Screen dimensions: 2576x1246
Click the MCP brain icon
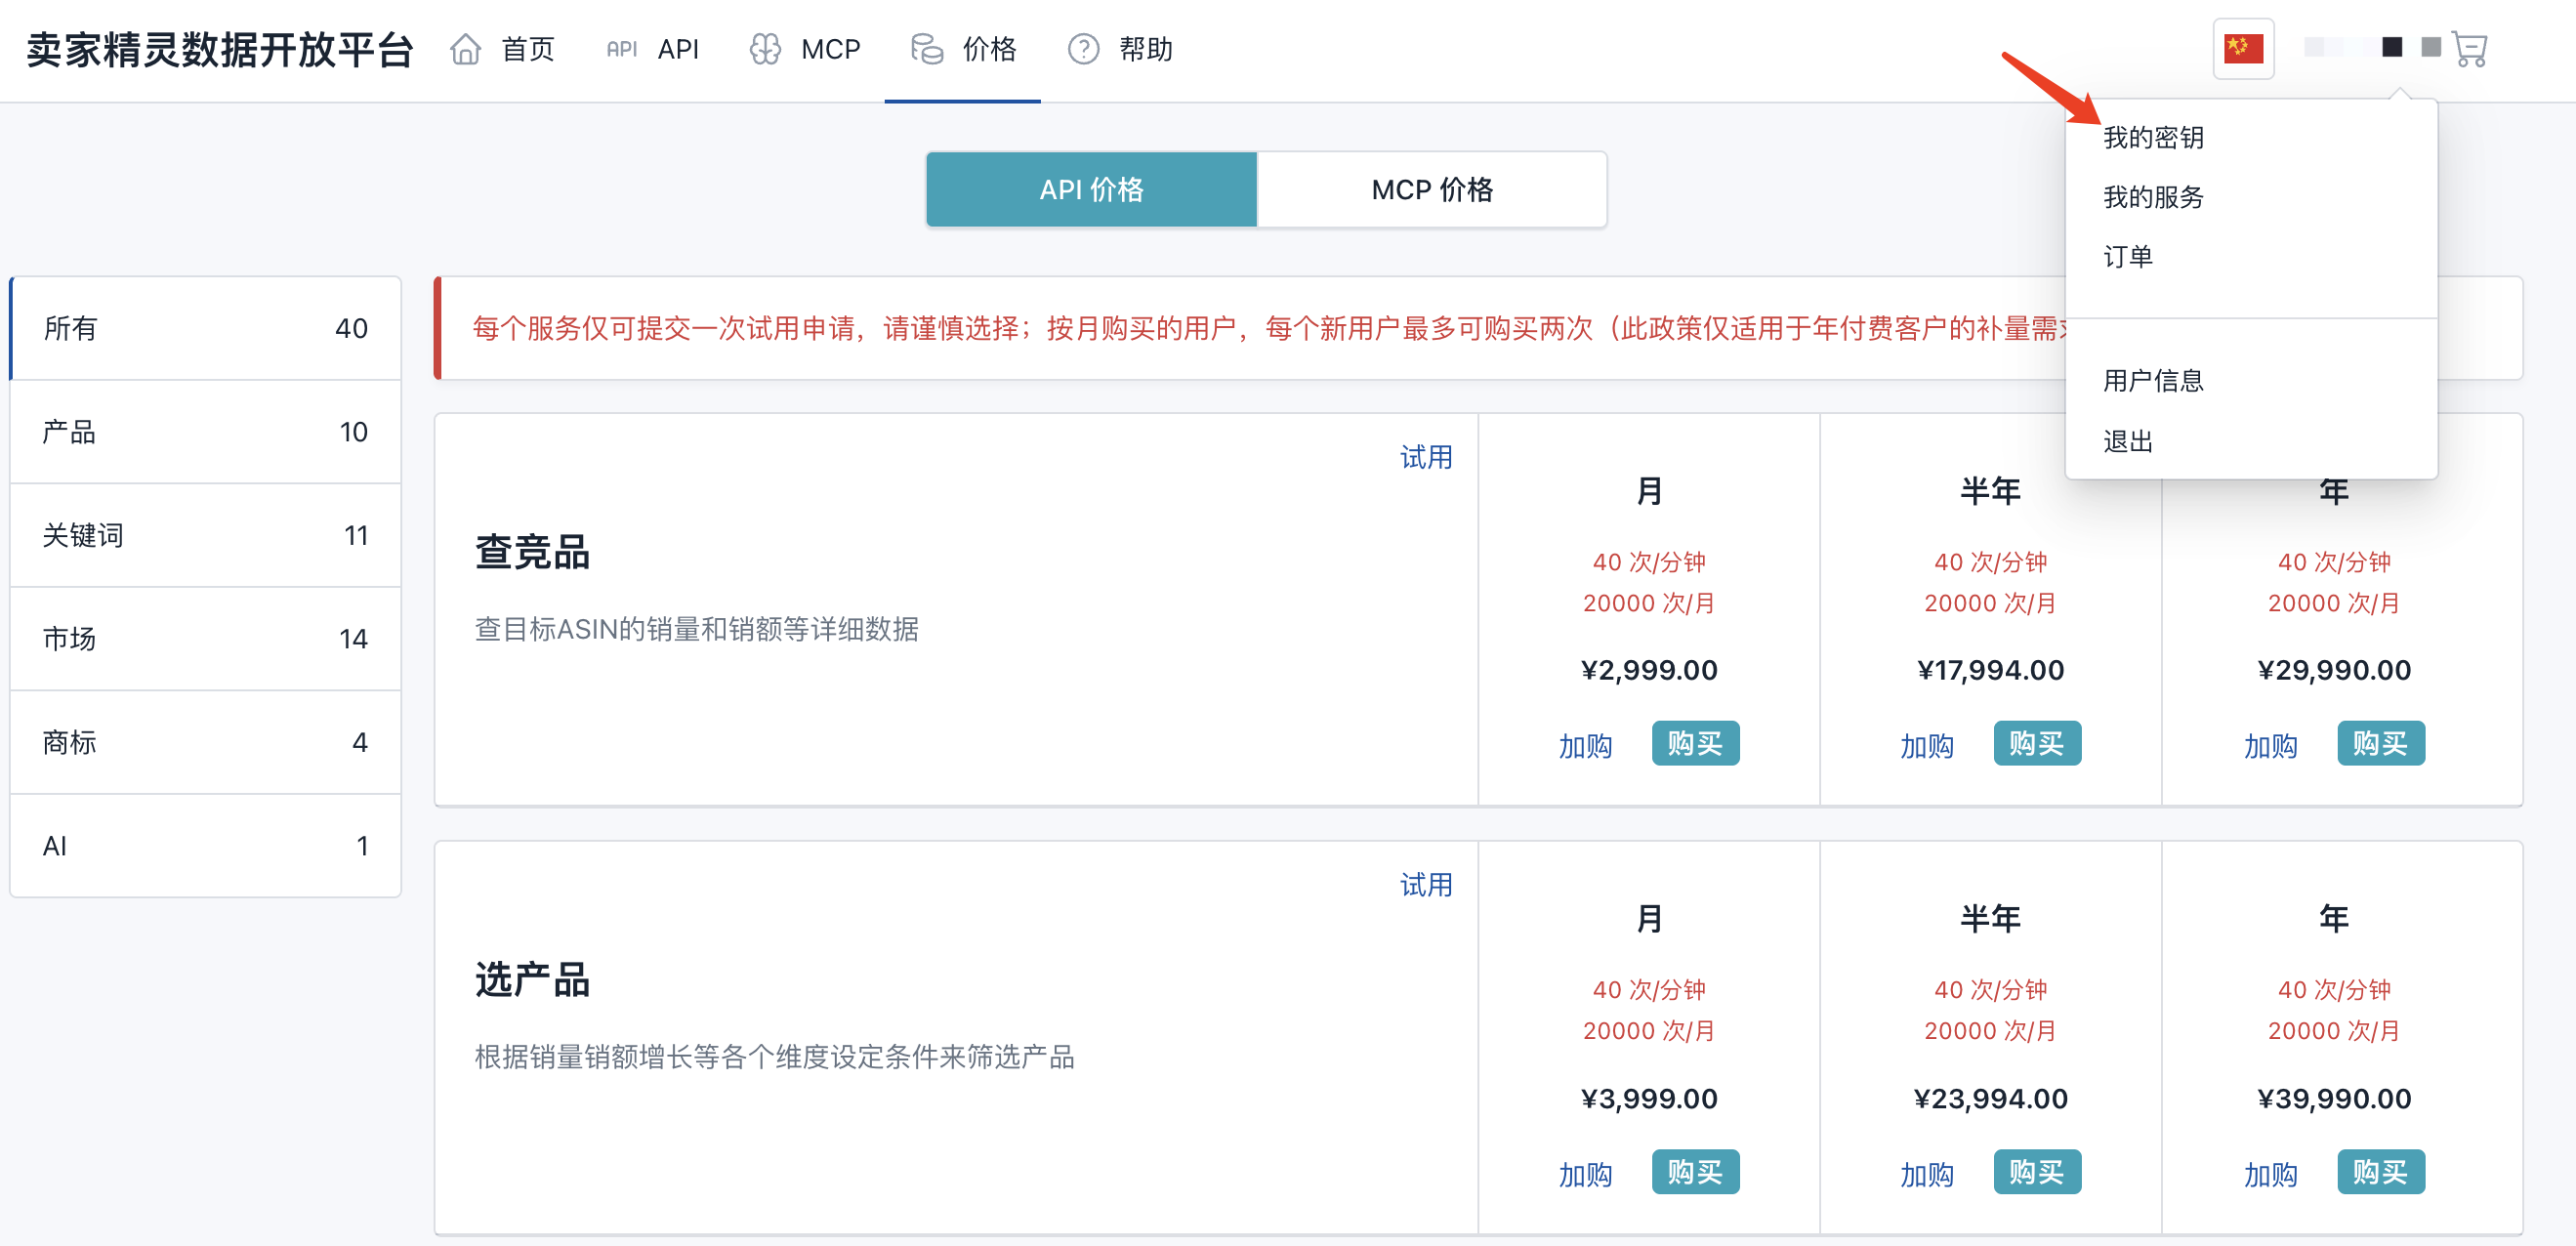tap(765, 49)
